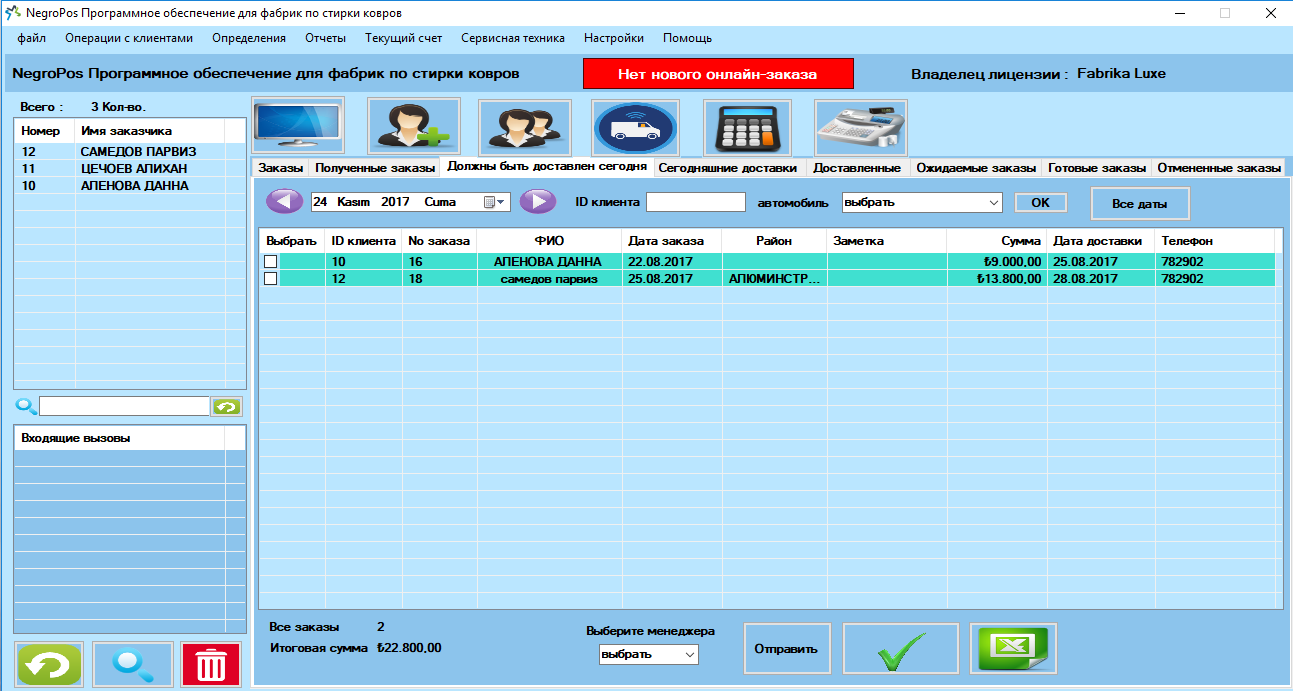Viewport: 1293px width, 691px height.
Task: Select customer САМЕДОВ ПАРВИЗ in the list
Action: (x=129, y=152)
